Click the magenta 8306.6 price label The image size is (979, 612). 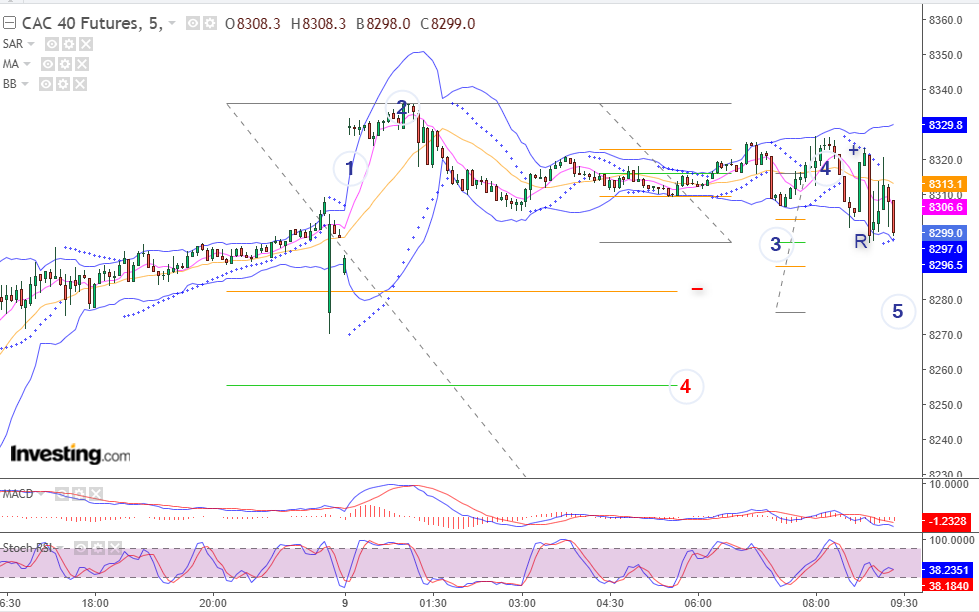[945, 207]
